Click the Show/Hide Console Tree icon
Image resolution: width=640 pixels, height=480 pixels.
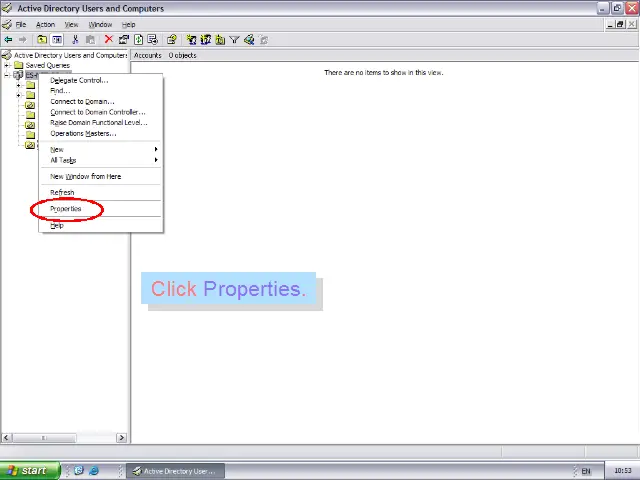click(x=57, y=40)
